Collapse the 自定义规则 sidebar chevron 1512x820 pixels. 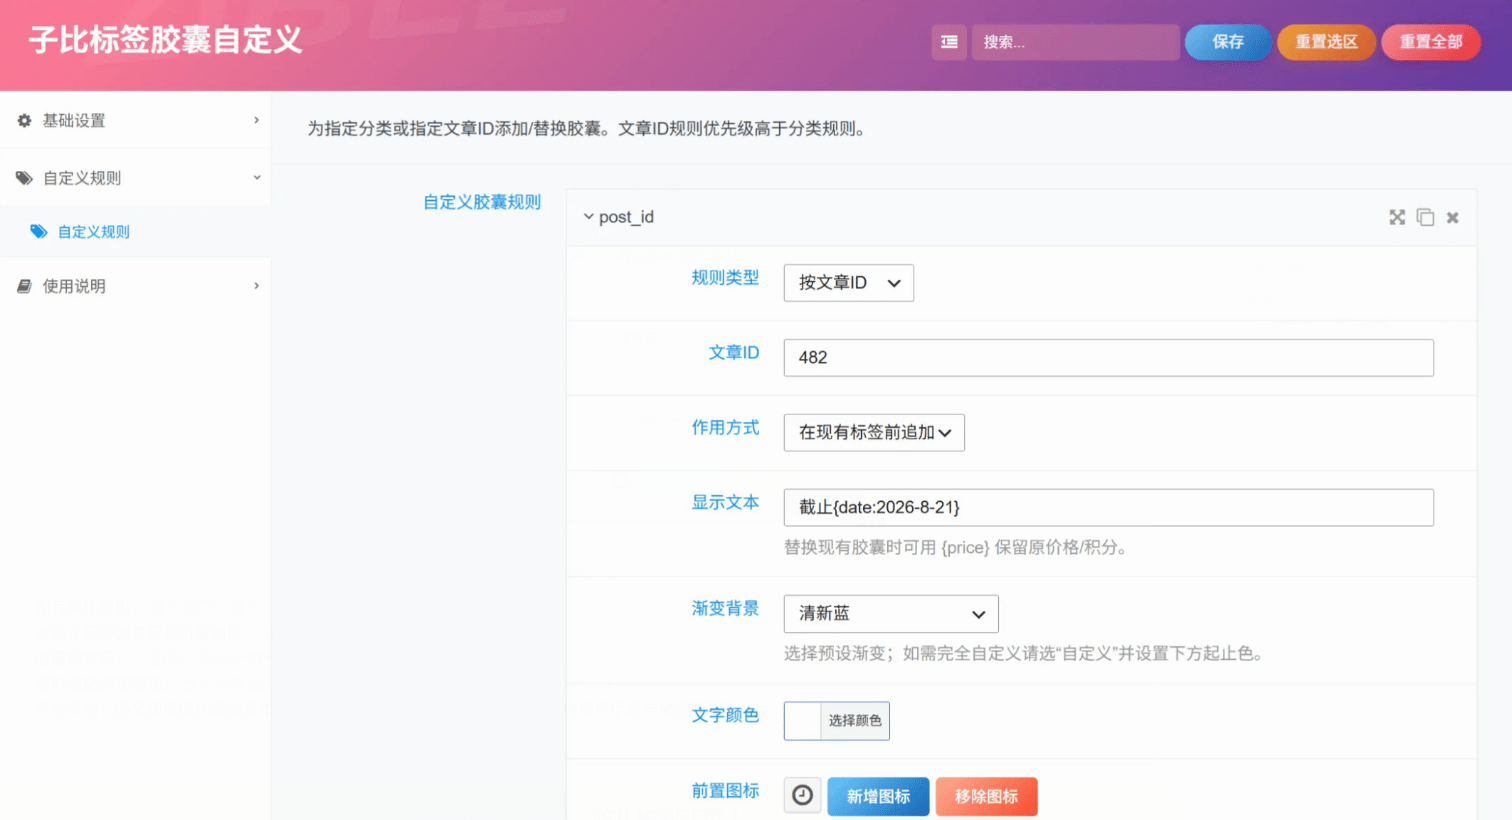click(x=256, y=178)
